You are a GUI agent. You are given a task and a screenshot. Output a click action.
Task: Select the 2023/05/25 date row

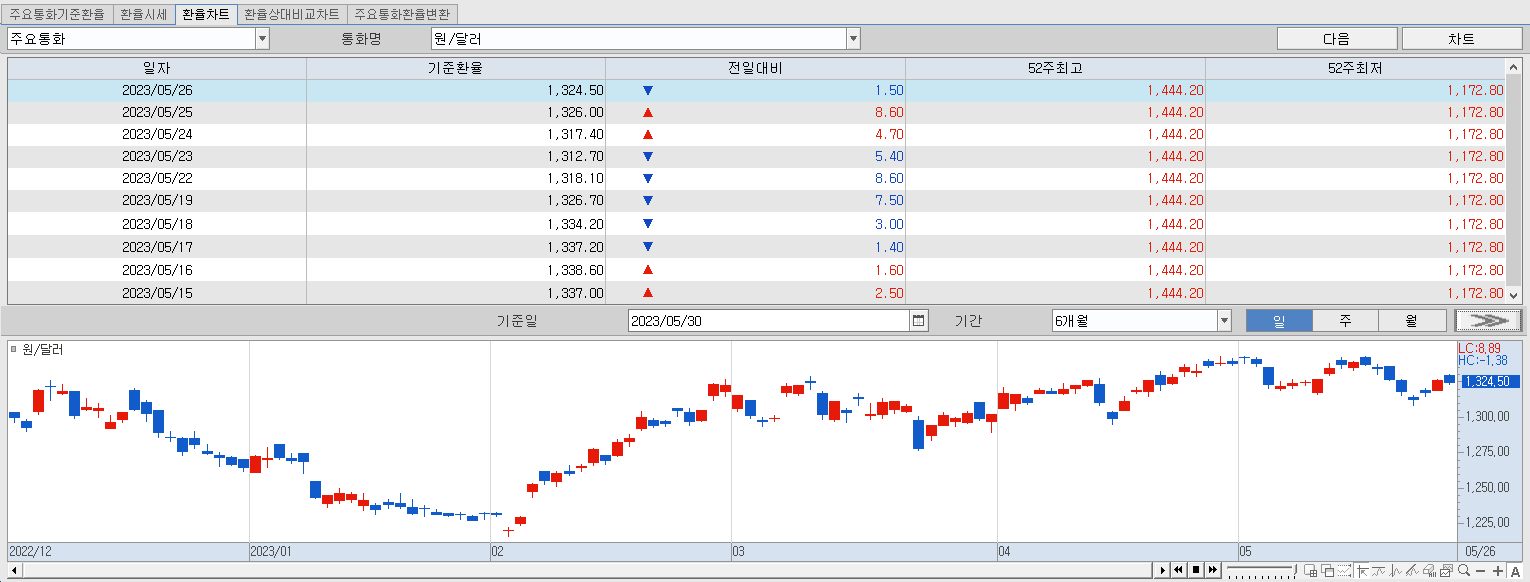pyautogui.click(x=756, y=112)
